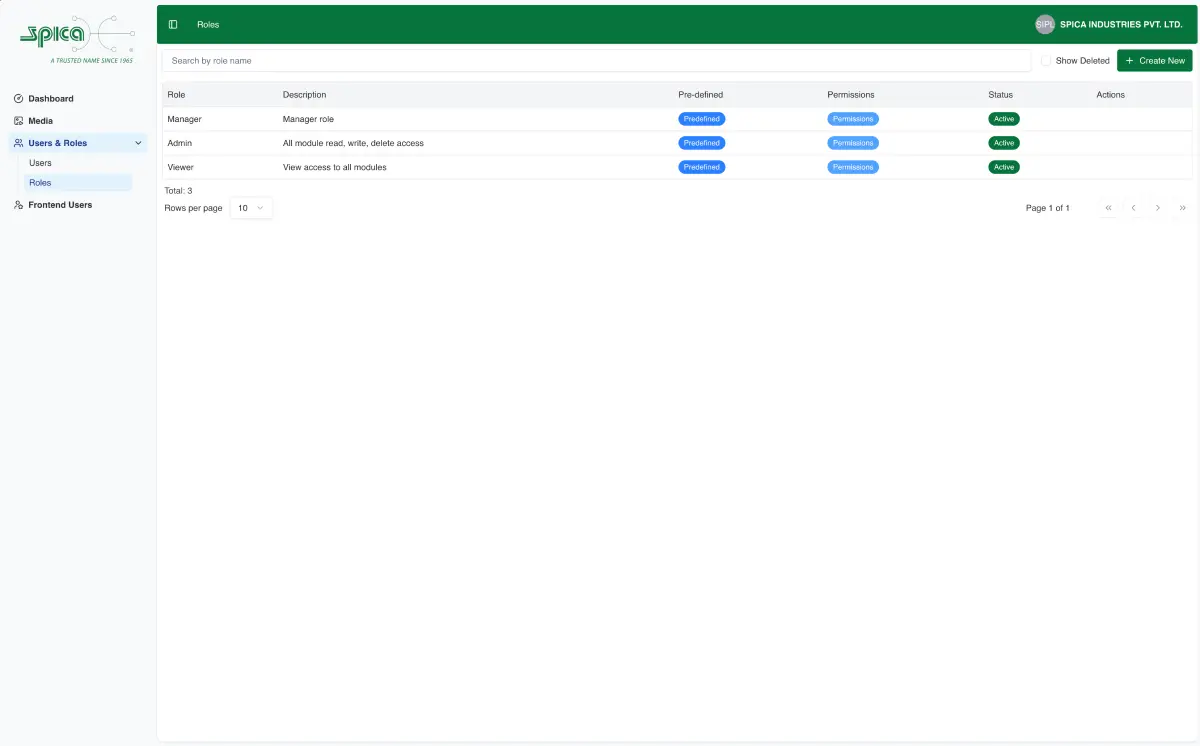Open Frontend Users via its person icon

[18, 204]
